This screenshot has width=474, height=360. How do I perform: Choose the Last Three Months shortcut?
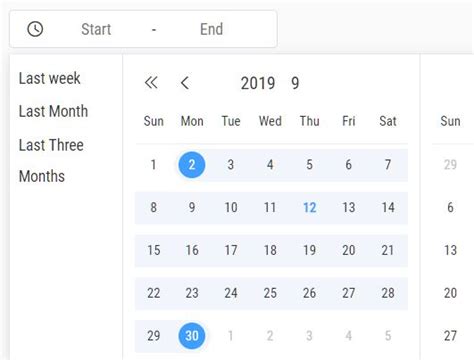51,160
